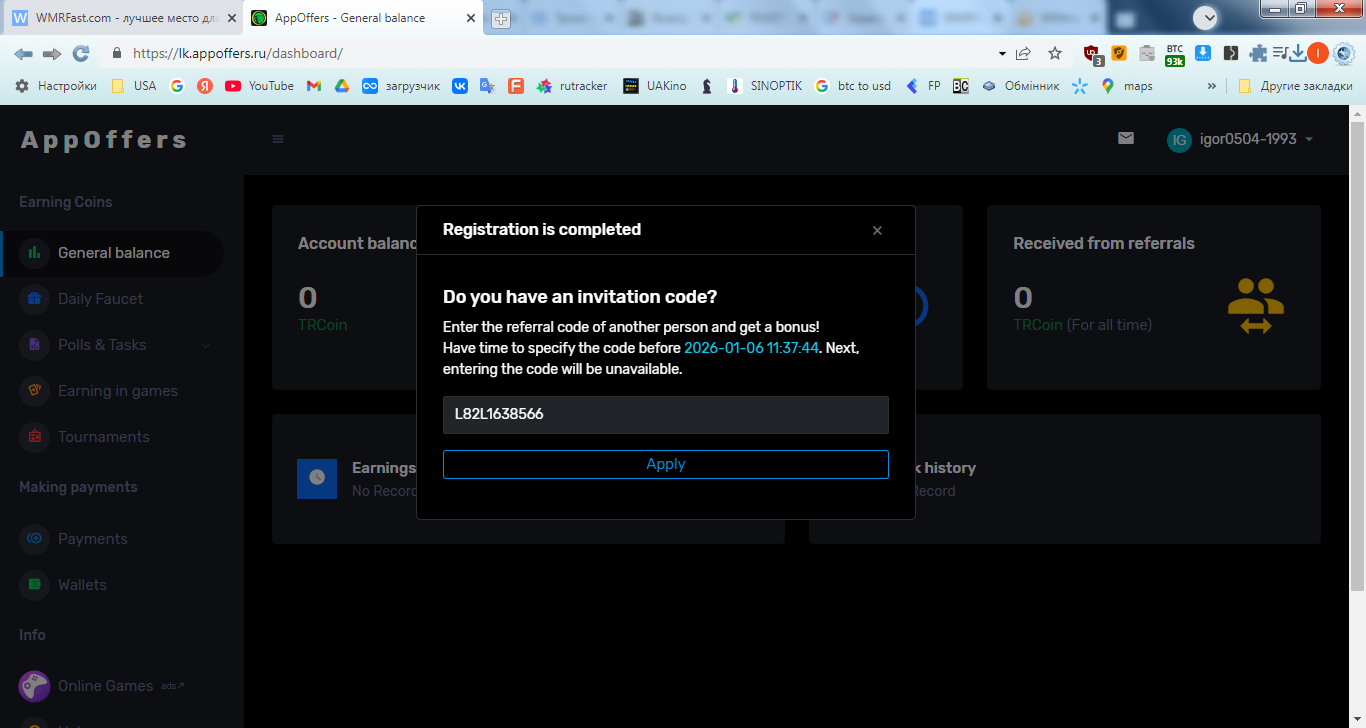Go to the Tournaments page
Screen dimensions: 1366x728
103,437
